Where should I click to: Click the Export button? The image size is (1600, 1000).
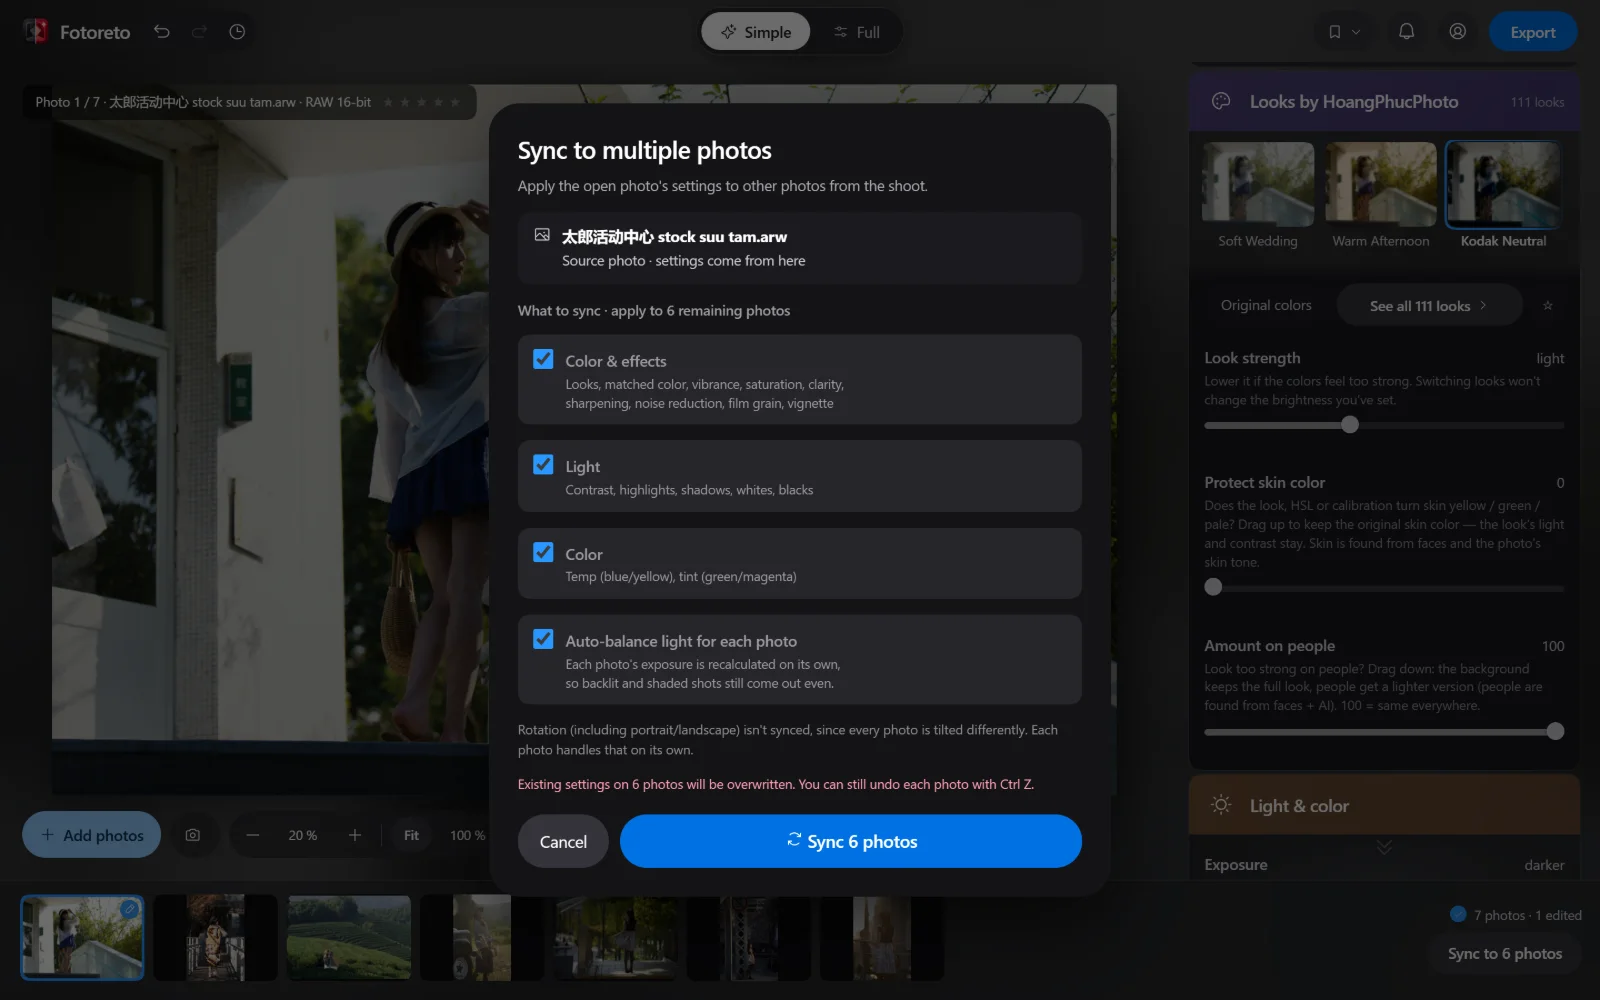click(x=1533, y=32)
